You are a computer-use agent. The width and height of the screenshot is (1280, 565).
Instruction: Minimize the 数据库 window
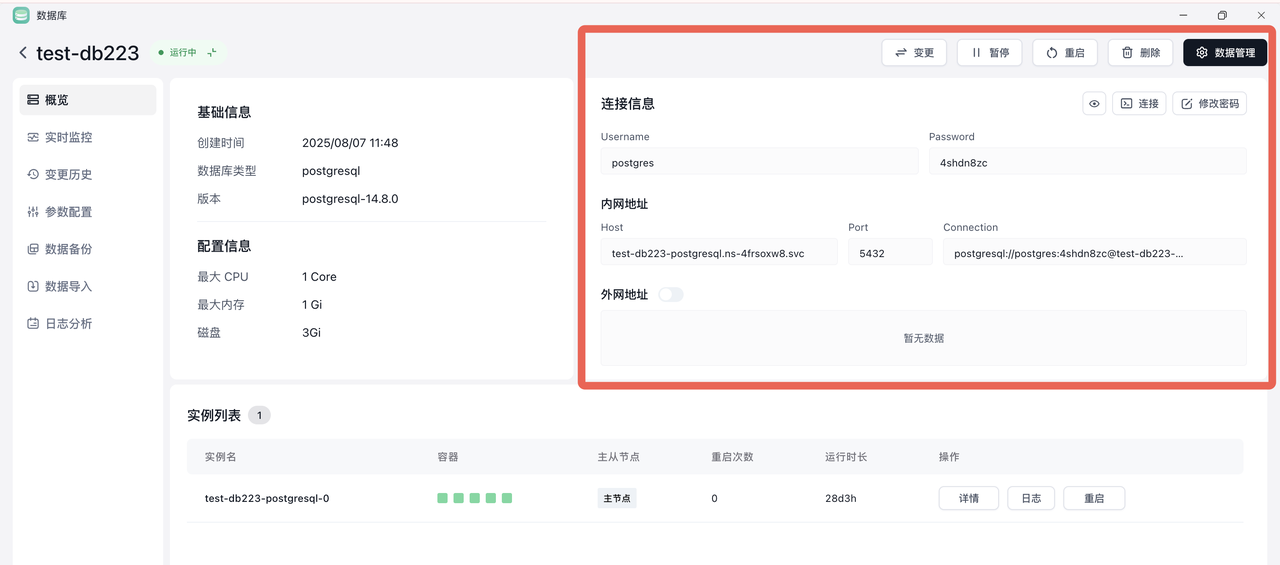point(1184,15)
